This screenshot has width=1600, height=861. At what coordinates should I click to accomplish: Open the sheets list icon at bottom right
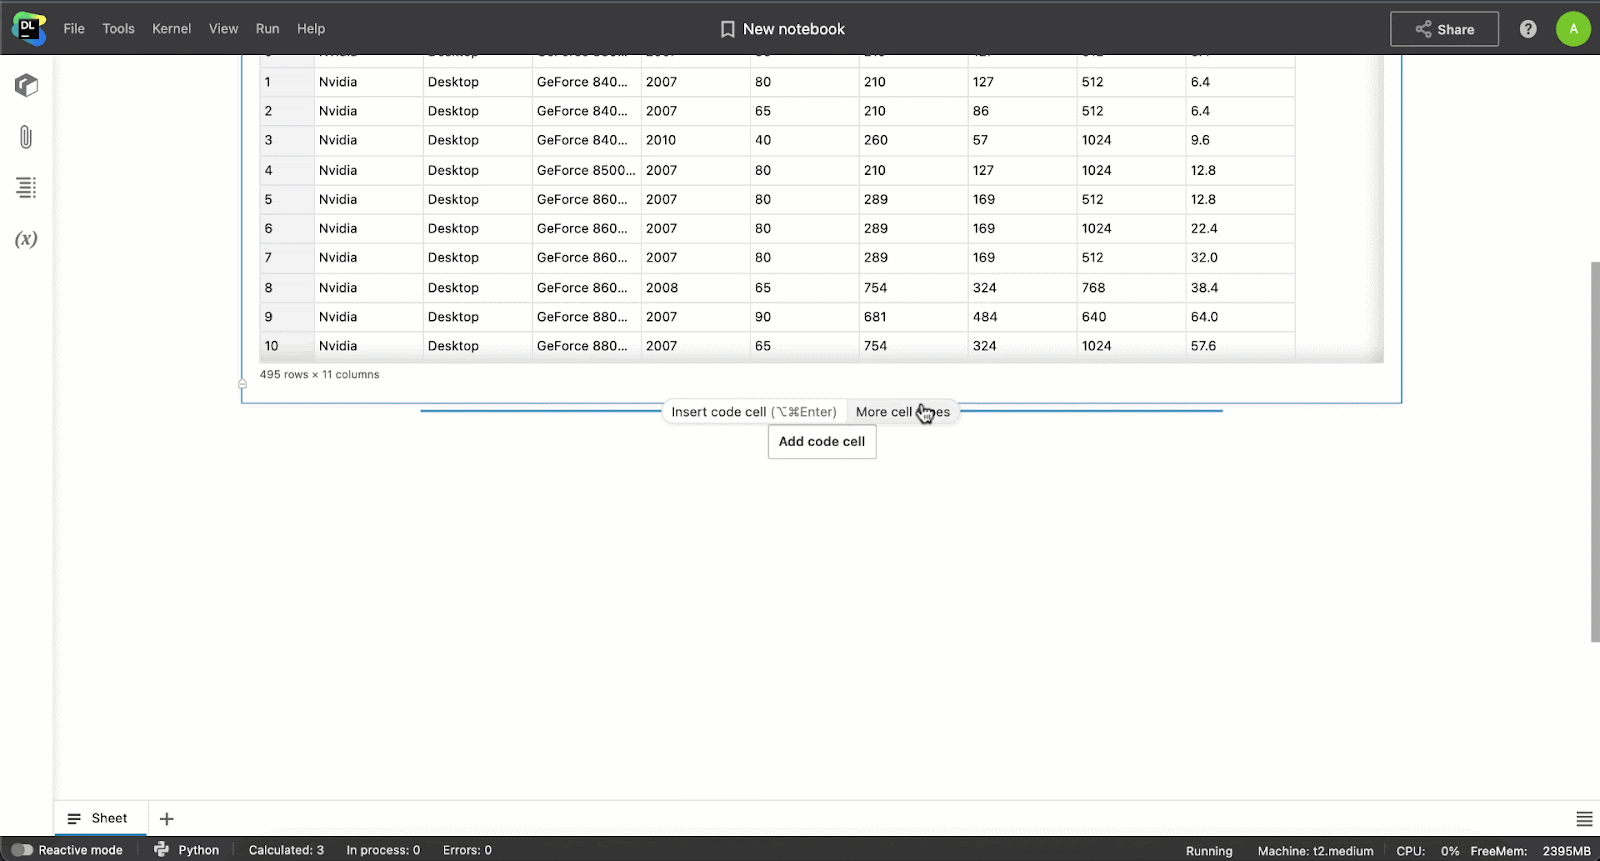pos(1584,819)
